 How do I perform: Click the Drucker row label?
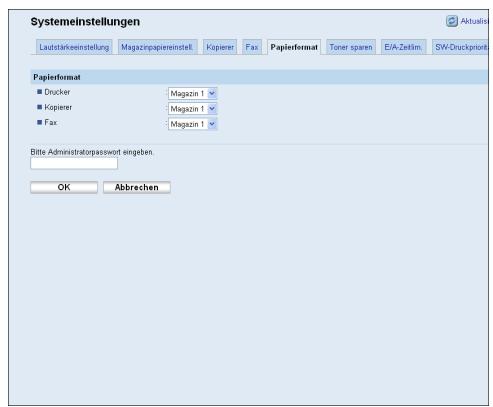[57, 92]
